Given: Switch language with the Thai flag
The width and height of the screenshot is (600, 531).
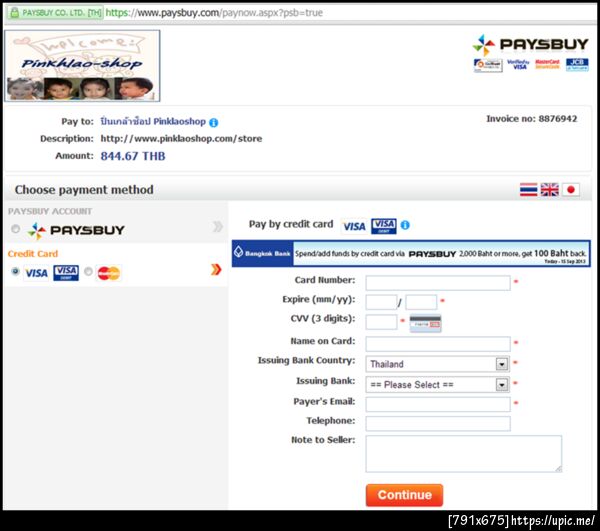Looking at the screenshot, I should coord(528,189).
